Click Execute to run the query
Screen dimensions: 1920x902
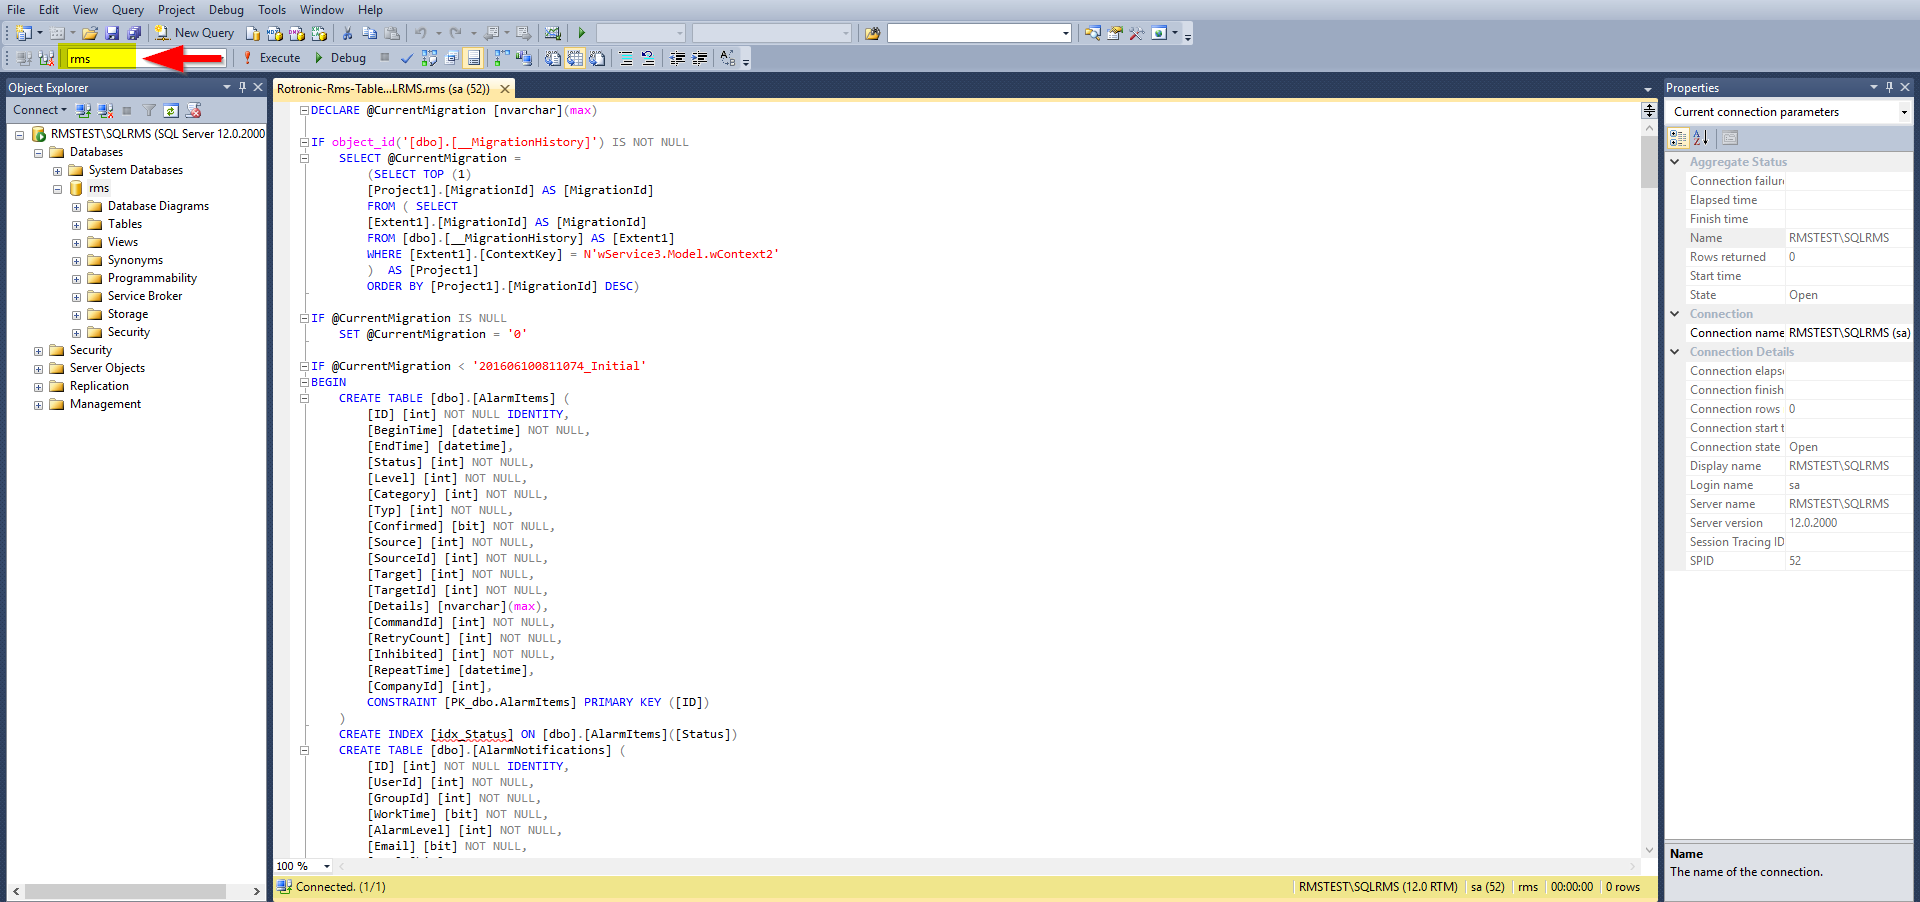271,58
